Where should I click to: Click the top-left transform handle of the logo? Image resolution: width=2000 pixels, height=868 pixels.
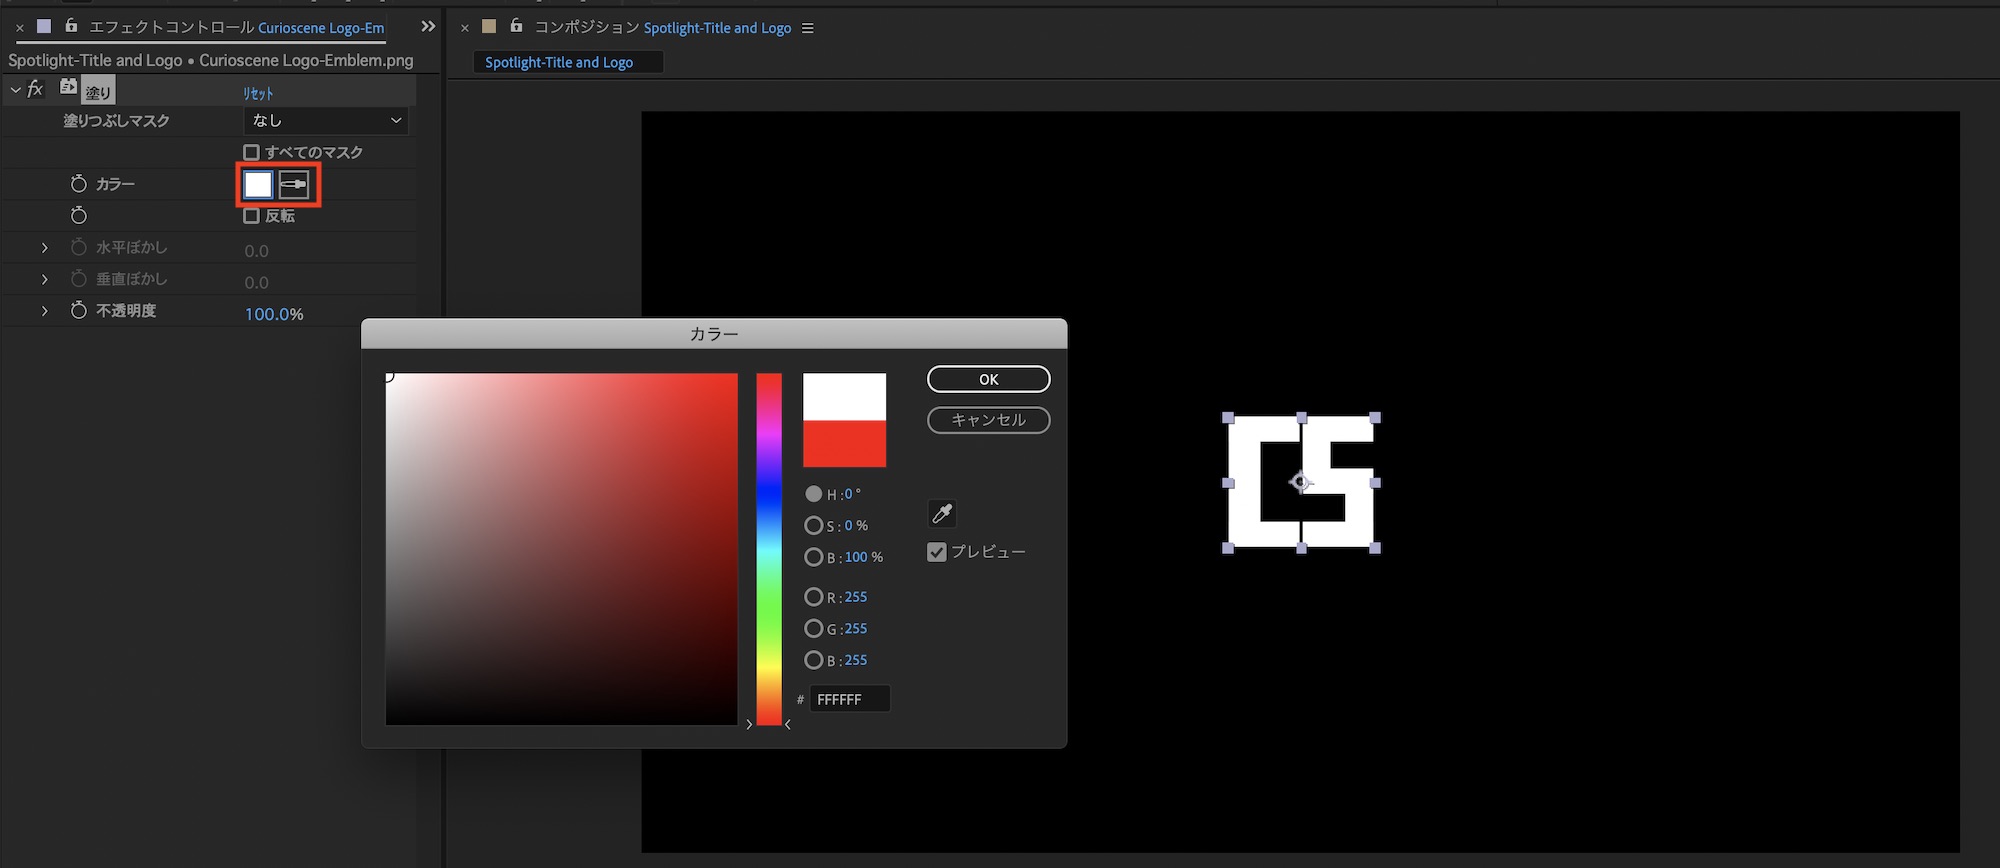click(x=1228, y=418)
